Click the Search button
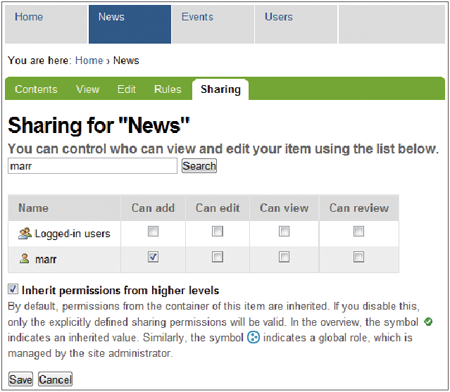The height and width of the screenshot is (392, 450). (x=199, y=166)
